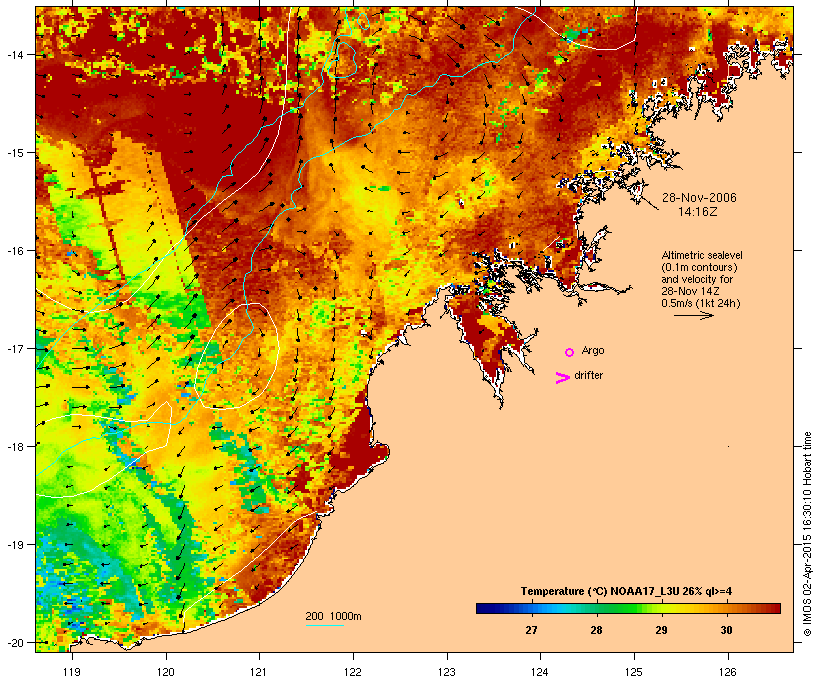The image size is (820, 680).
Task: Click the latitude axis label -18
Action: coord(14,446)
